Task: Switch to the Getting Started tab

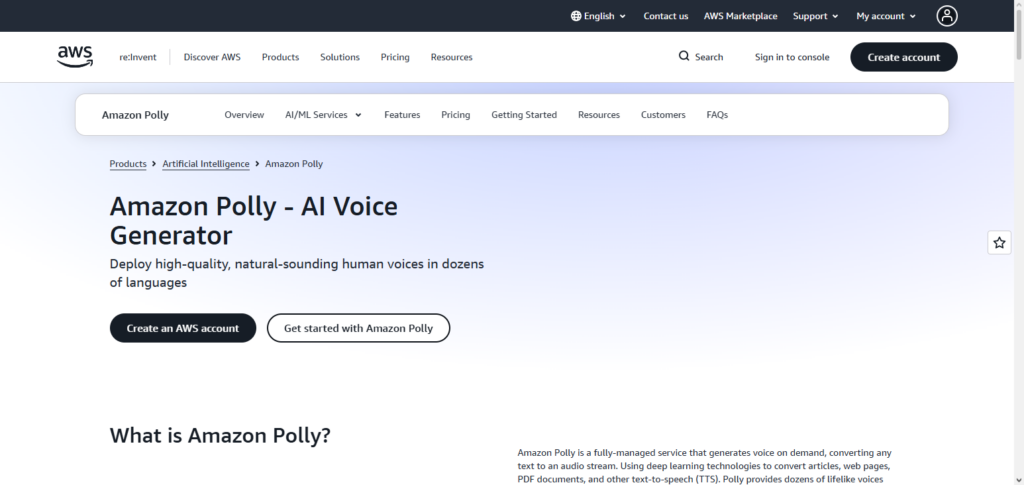Action: (x=524, y=115)
